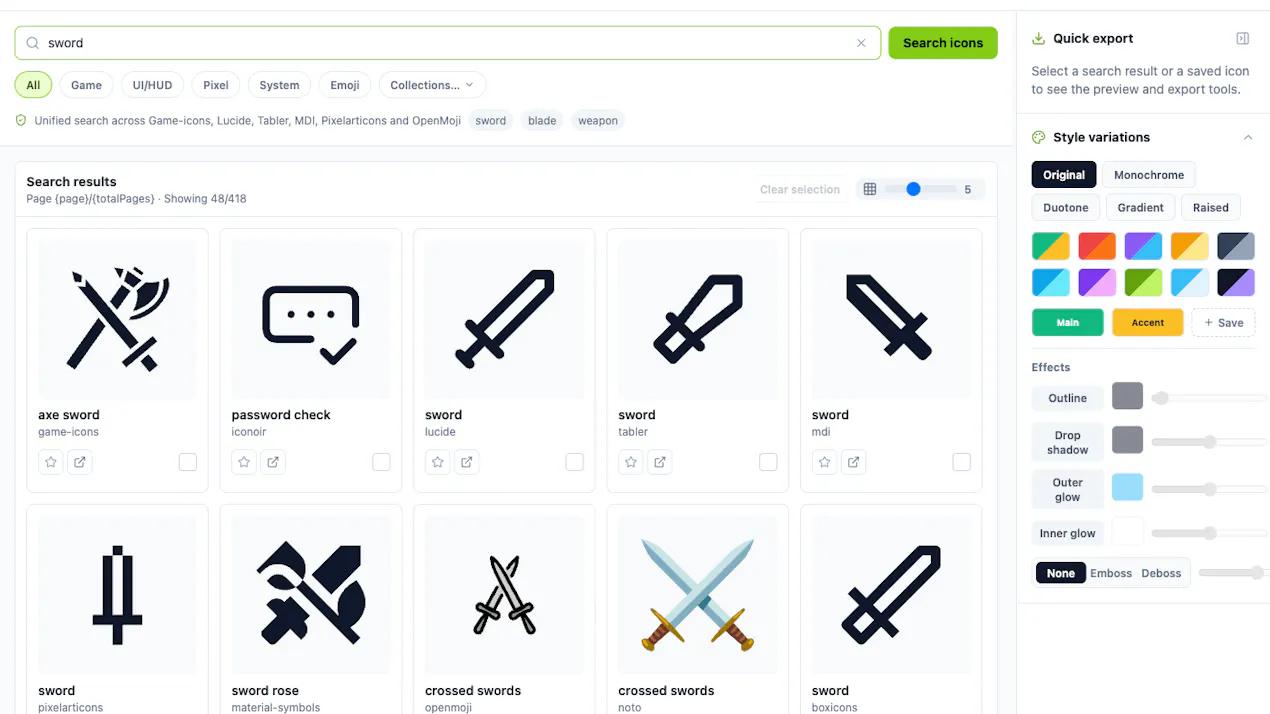Toggle the Drop shadow effect
This screenshot has width=1270, height=714.
coord(1068,443)
